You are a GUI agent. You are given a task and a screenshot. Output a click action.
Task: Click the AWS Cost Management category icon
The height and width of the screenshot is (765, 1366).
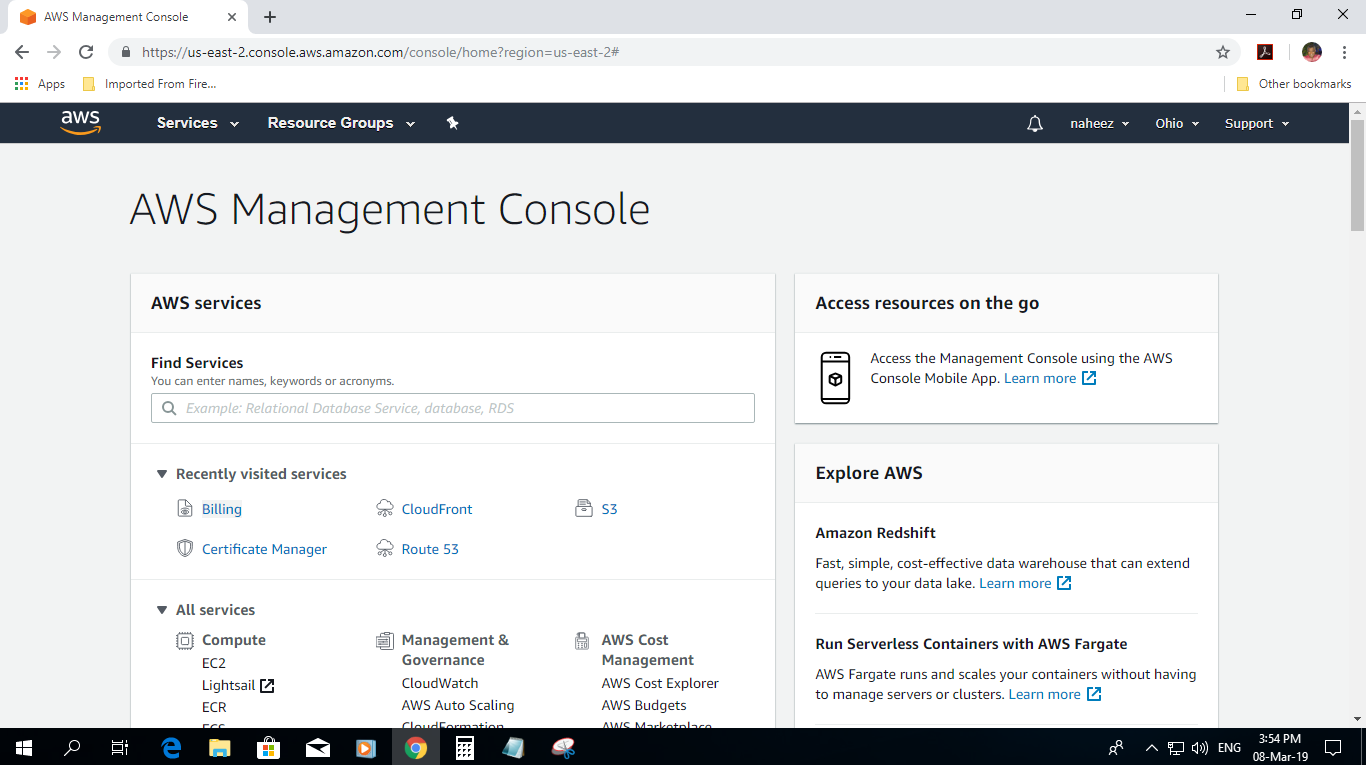[x=582, y=641]
